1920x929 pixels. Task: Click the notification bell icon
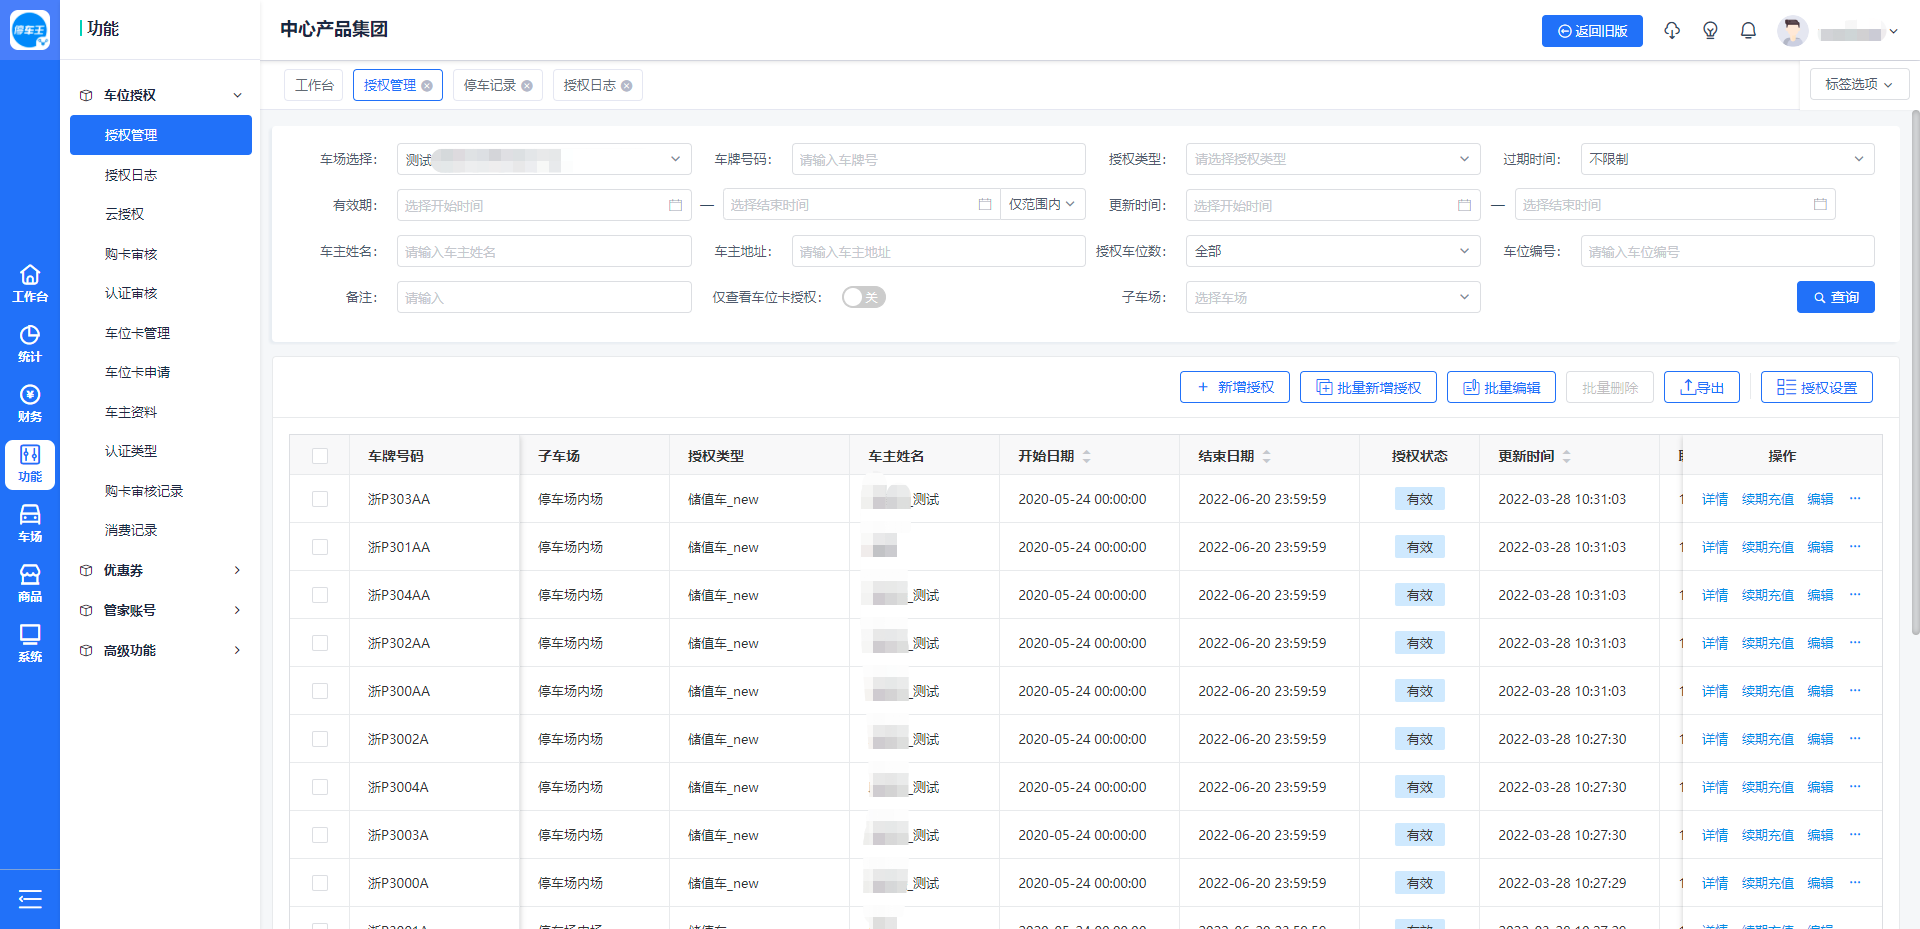(x=1748, y=31)
